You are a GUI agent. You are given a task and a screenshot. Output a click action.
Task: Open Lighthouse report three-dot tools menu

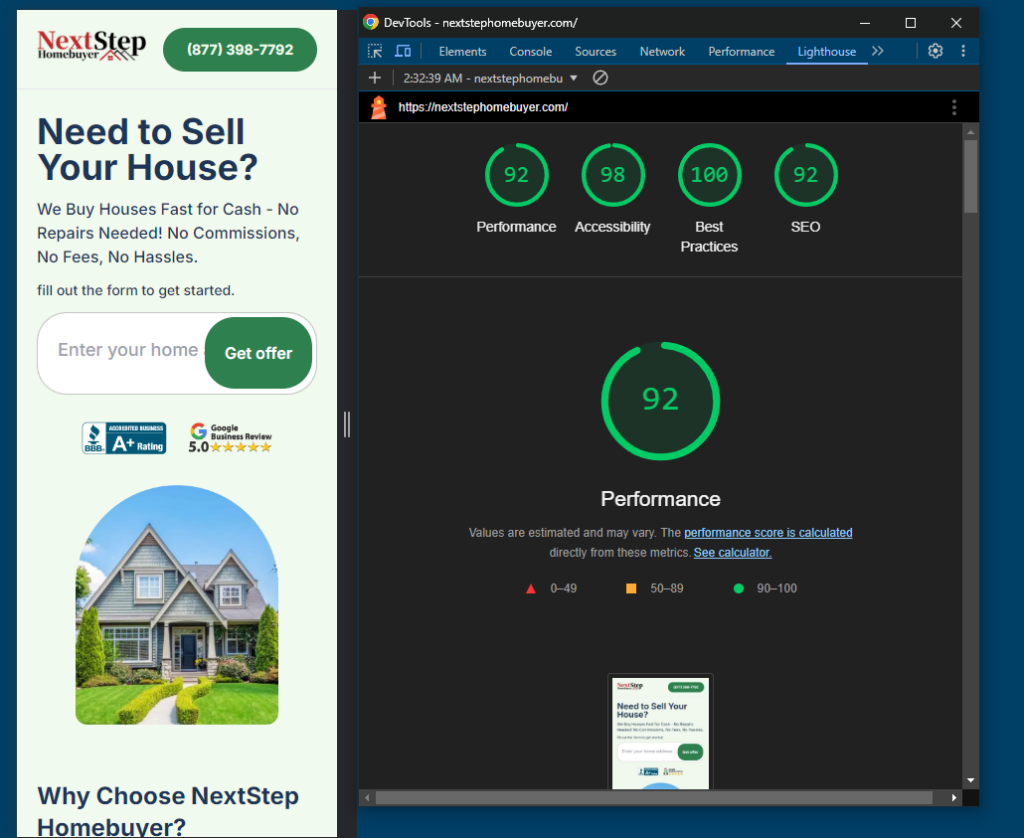954,107
